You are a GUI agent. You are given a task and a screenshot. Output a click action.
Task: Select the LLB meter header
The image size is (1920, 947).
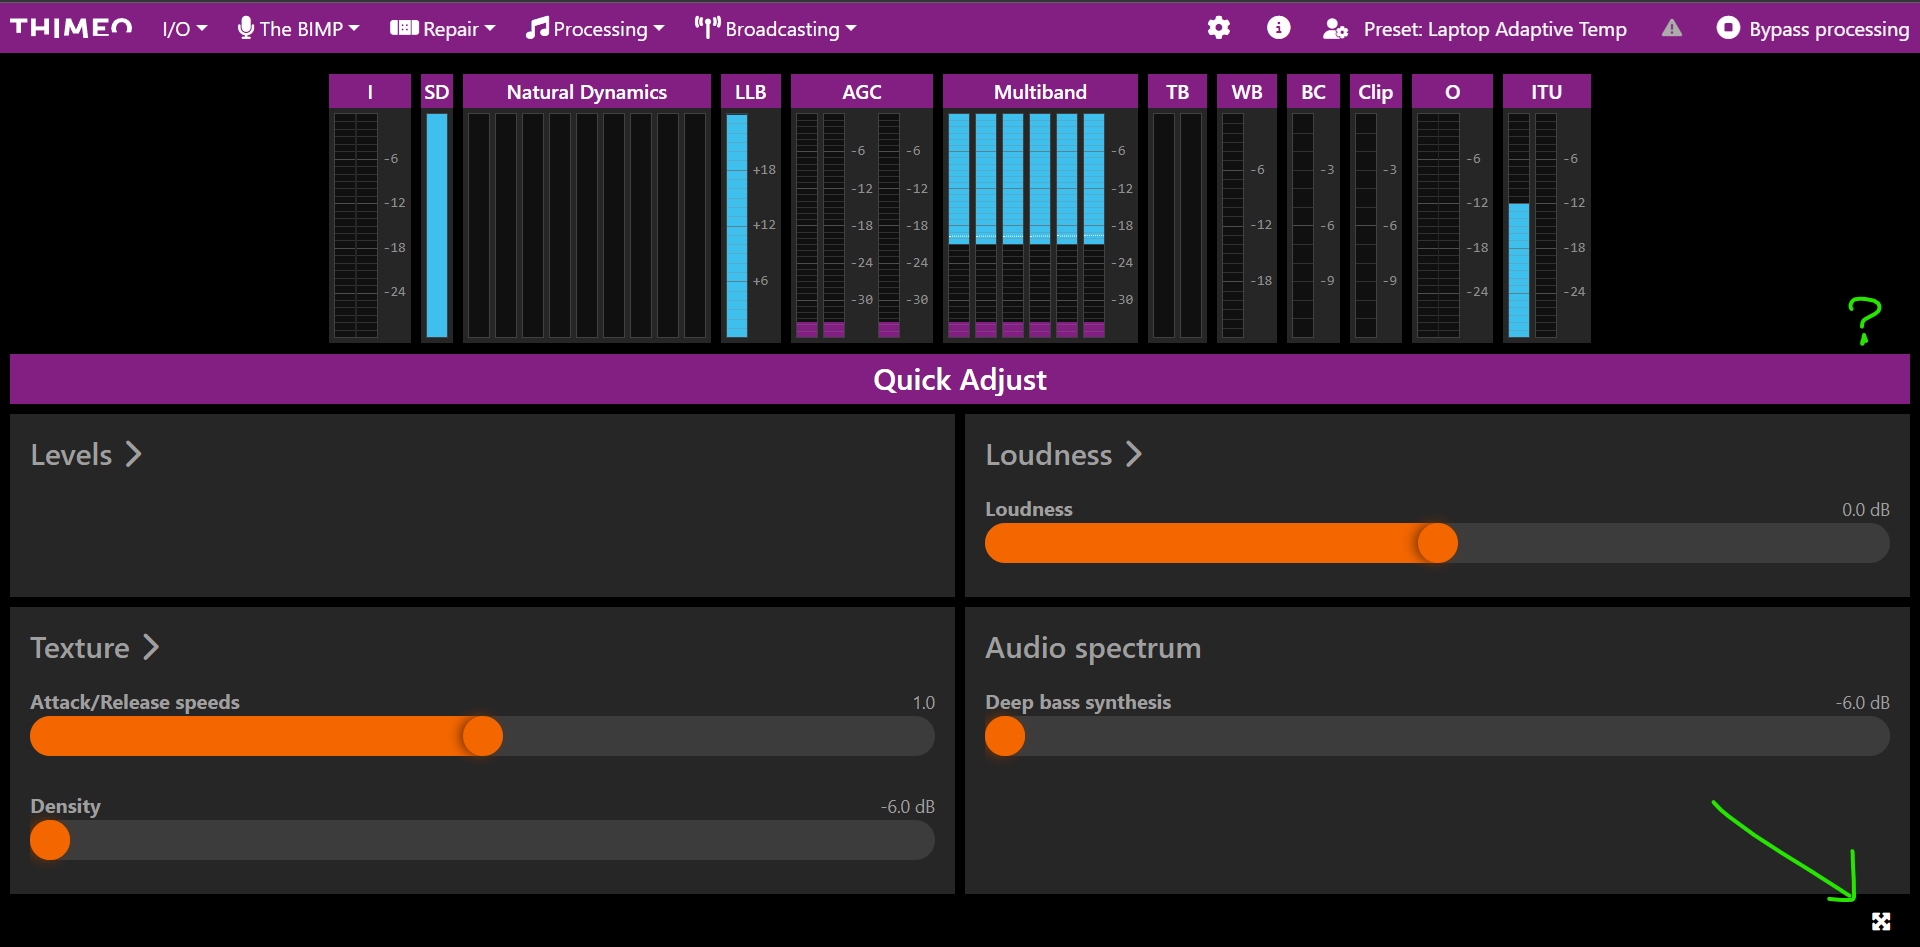click(750, 91)
